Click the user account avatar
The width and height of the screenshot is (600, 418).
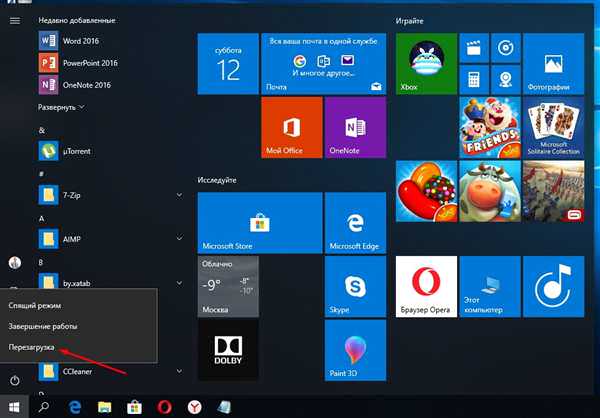pos(15,263)
